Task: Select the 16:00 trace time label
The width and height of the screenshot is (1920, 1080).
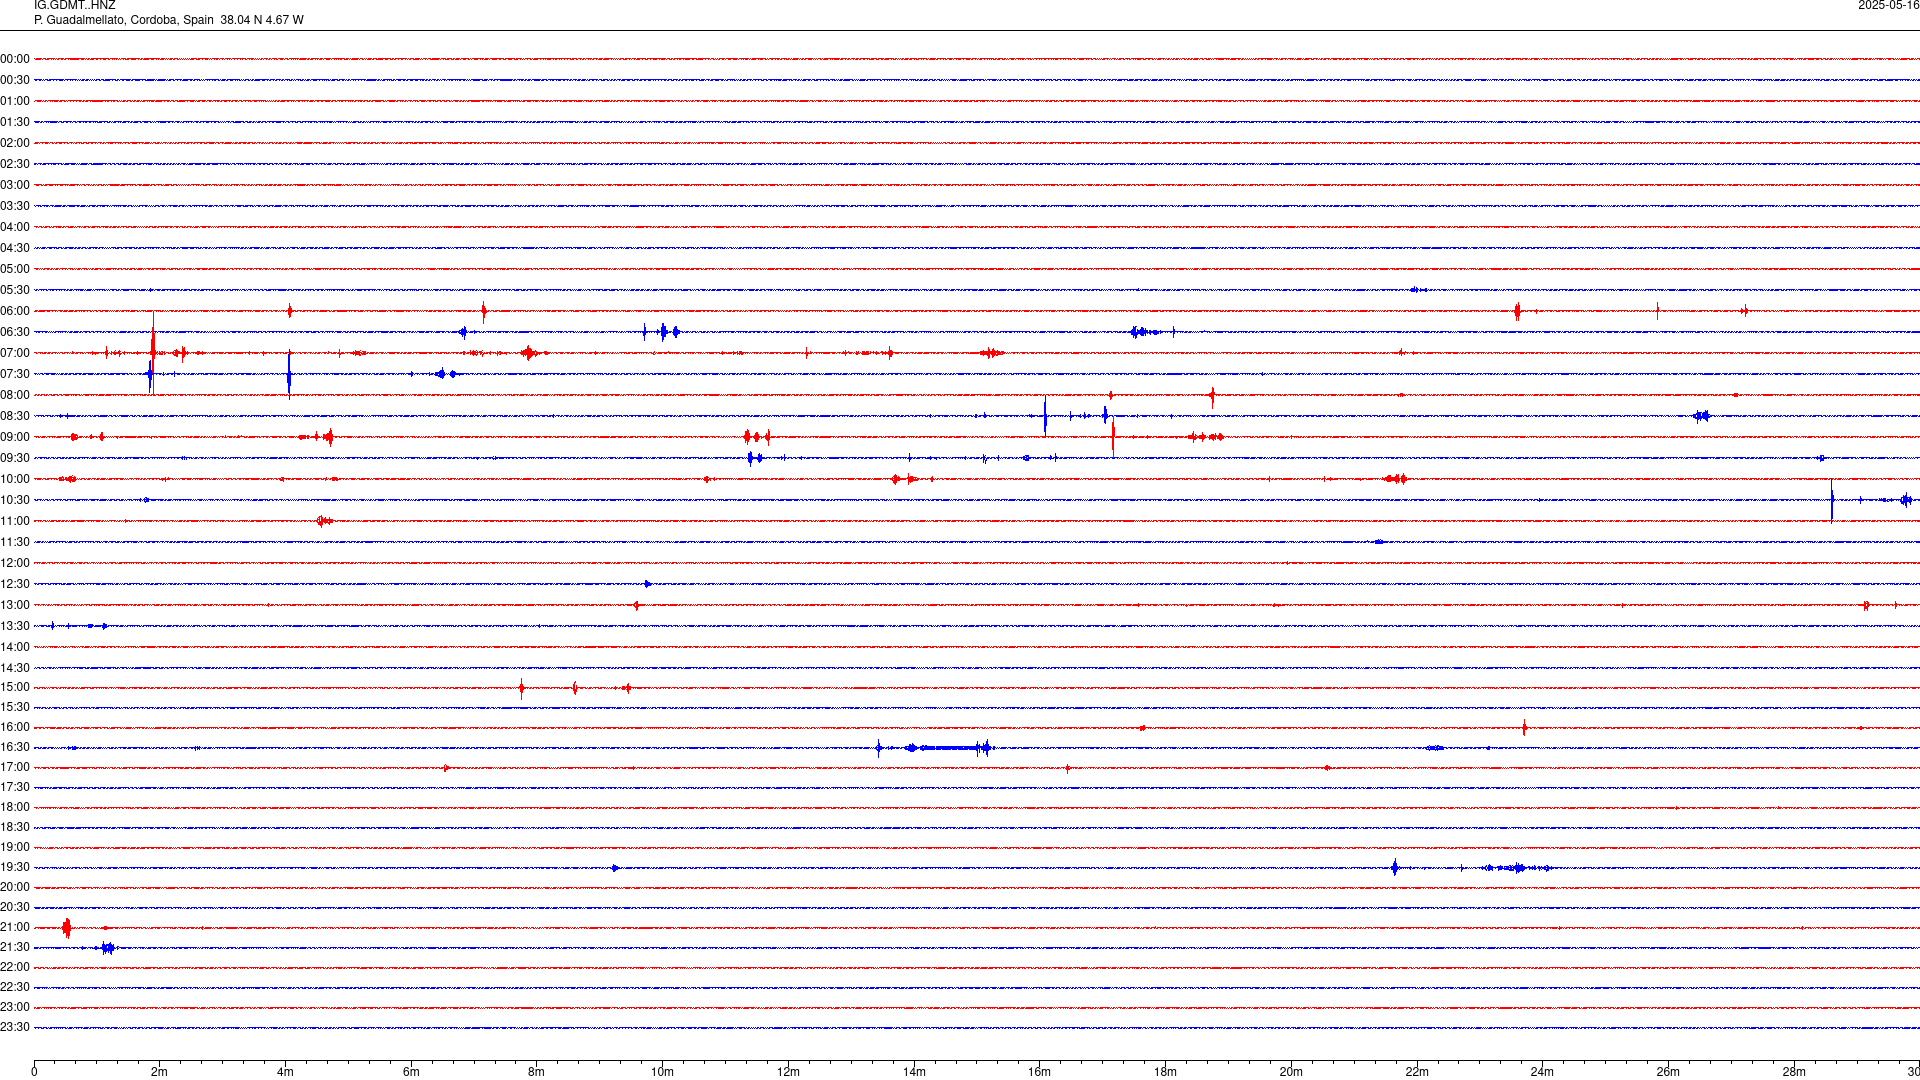Action: click(15, 727)
